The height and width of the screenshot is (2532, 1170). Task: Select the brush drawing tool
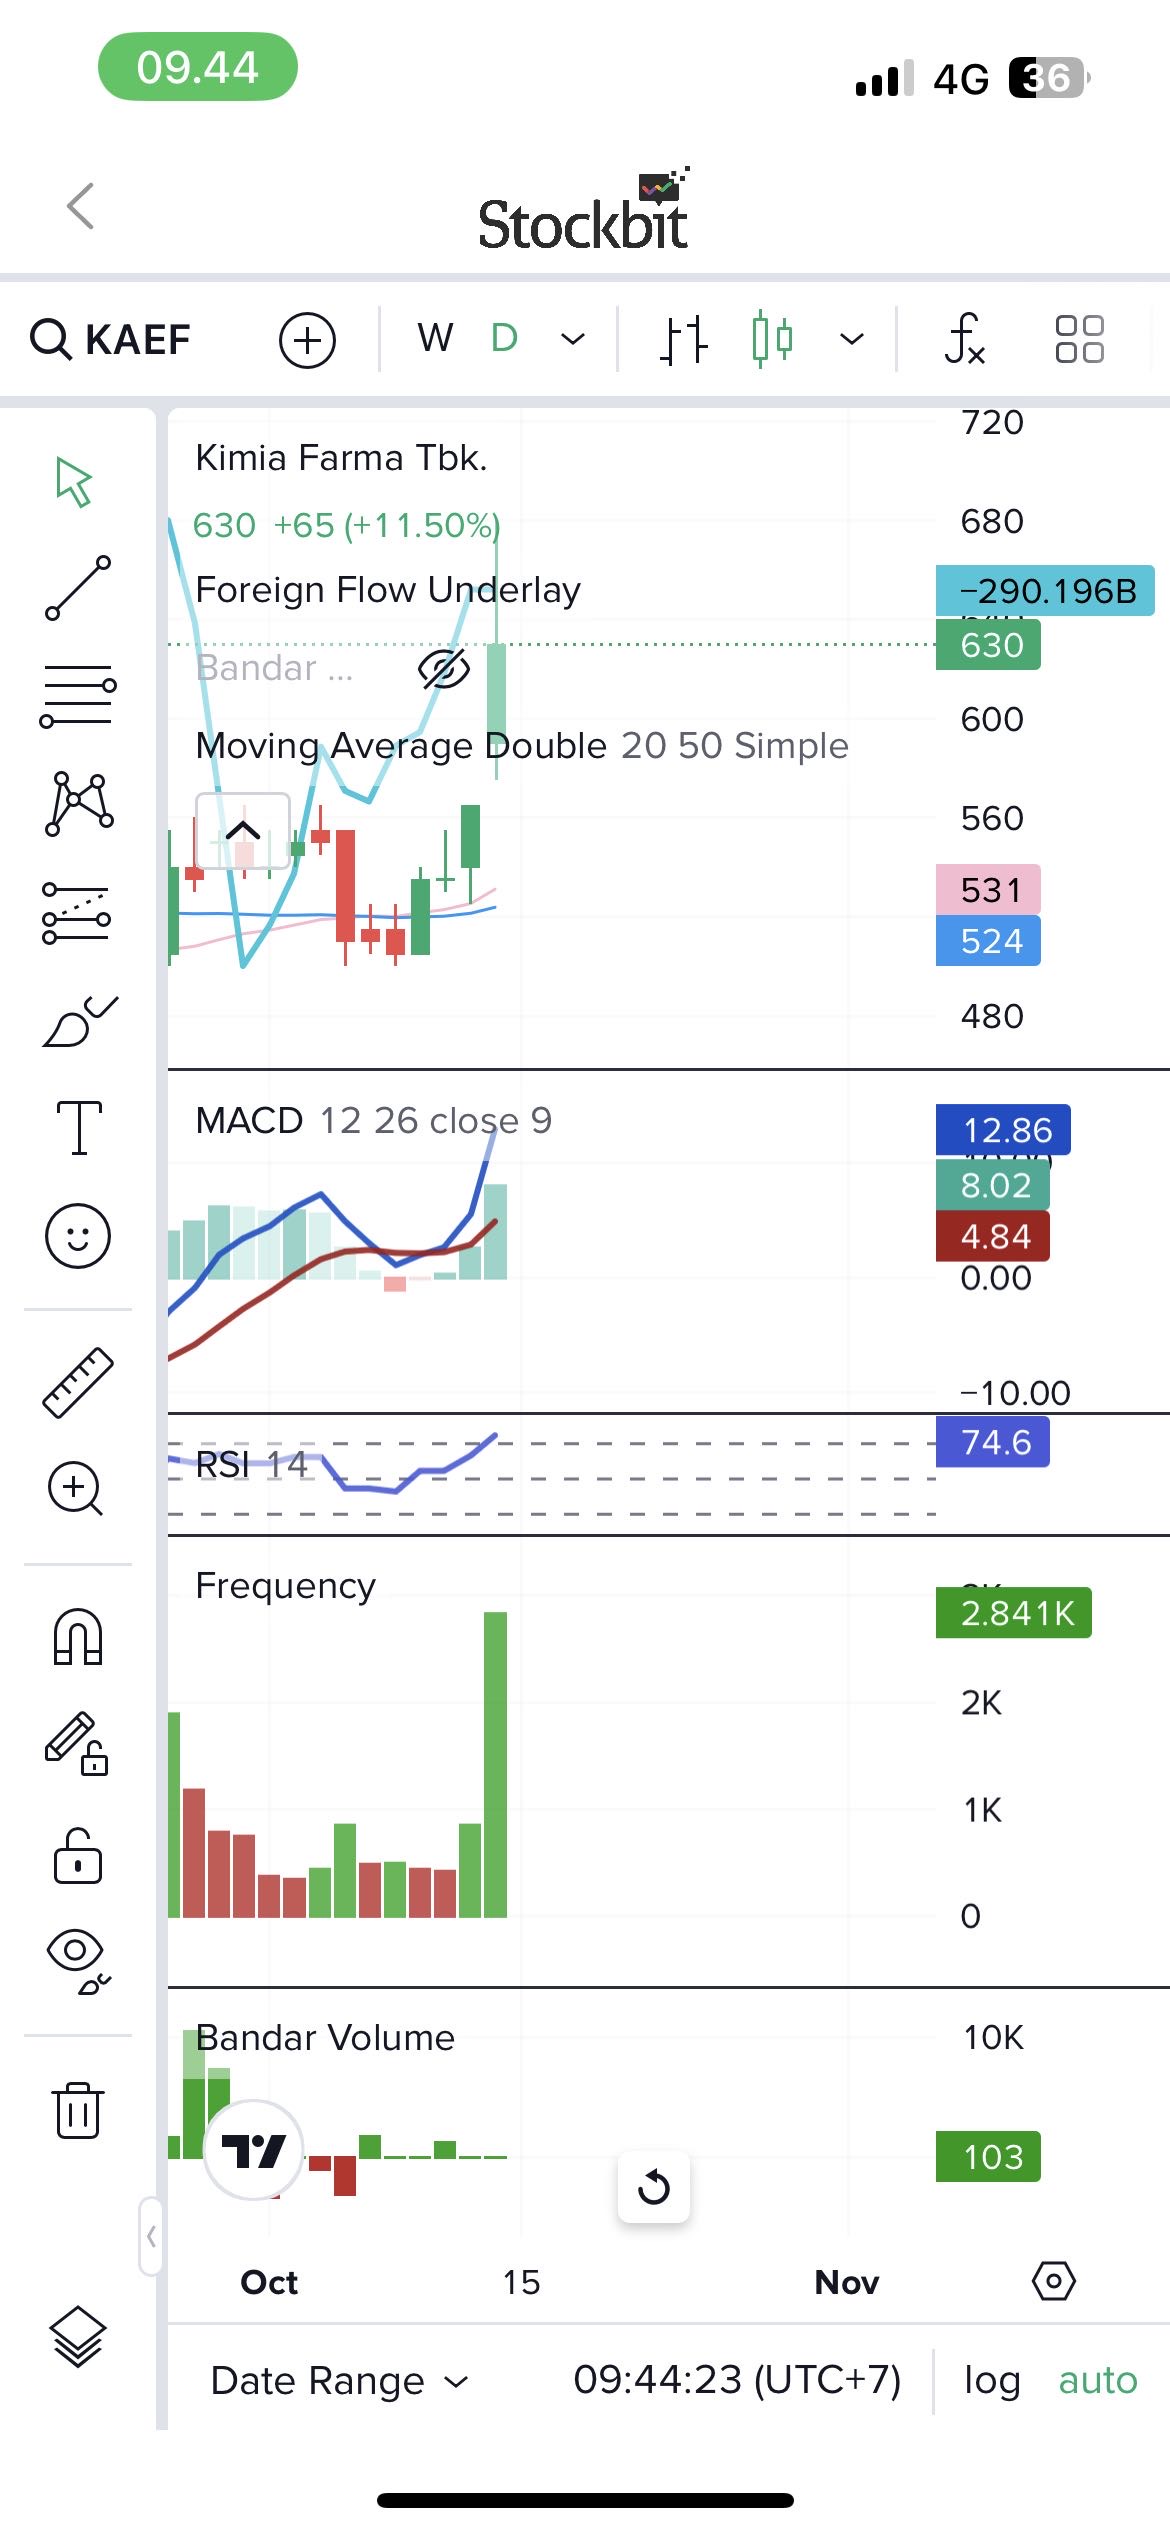78,1022
